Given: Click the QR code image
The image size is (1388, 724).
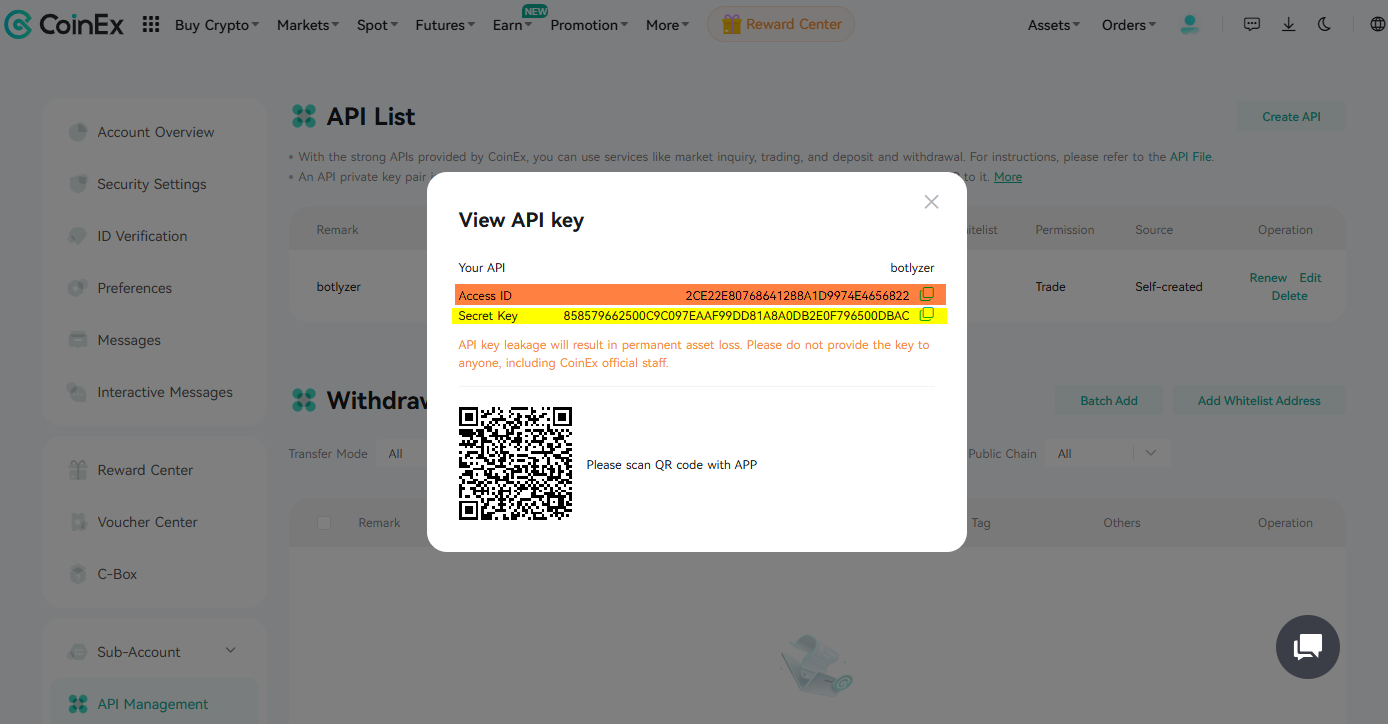Looking at the screenshot, I should (x=515, y=464).
